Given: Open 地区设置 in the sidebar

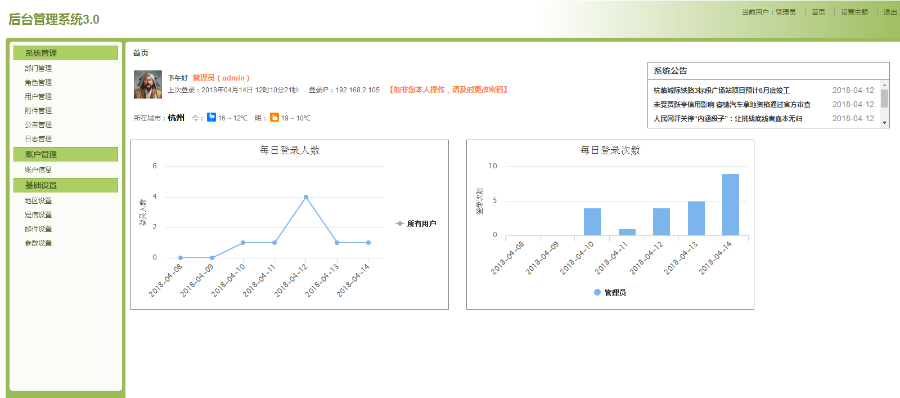Looking at the screenshot, I should [38, 201].
